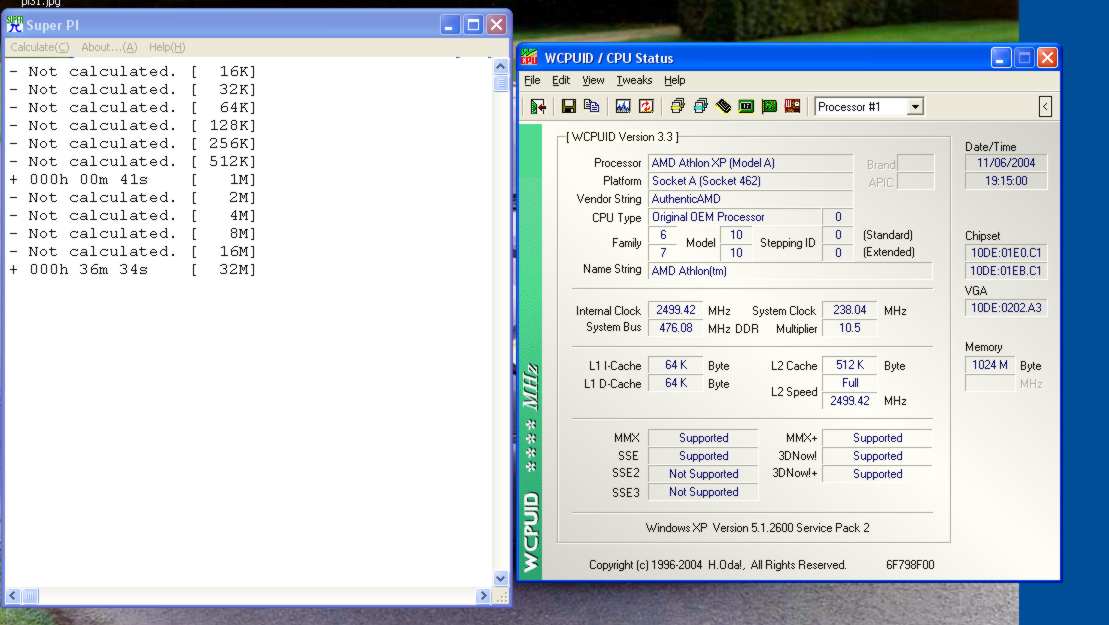Viewport: 1109px width, 625px height.
Task: Click Super PI vertical scrollbar up arrow
Action: pyautogui.click(x=501, y=66)
